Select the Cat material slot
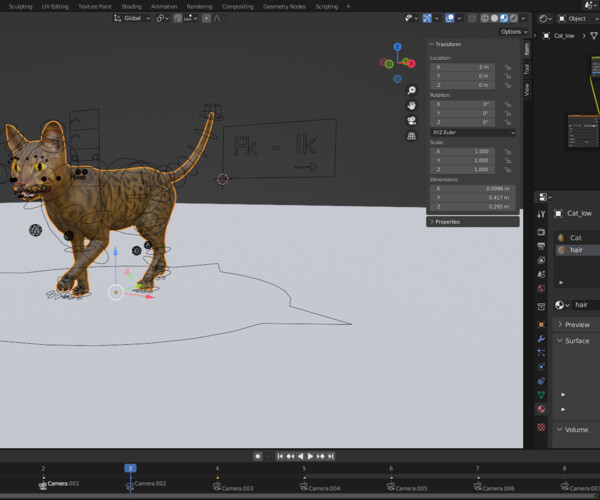The height and width of the screenshot is (500, 600). [x=578, y=238]
